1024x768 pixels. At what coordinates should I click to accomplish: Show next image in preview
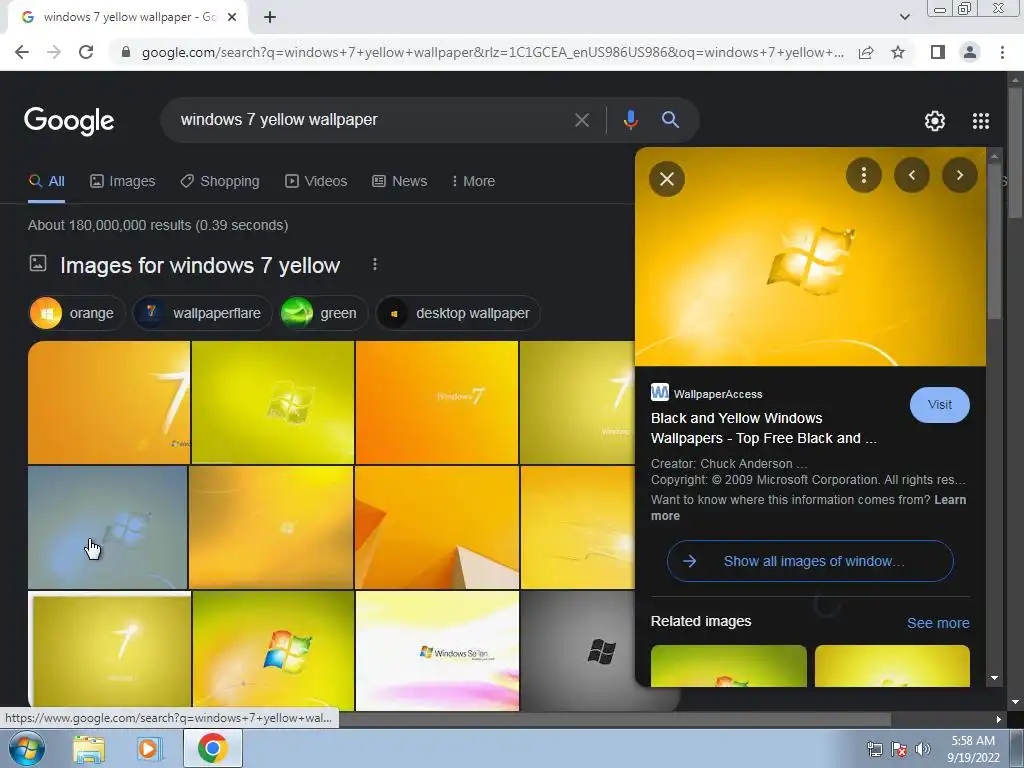(959, 175)
